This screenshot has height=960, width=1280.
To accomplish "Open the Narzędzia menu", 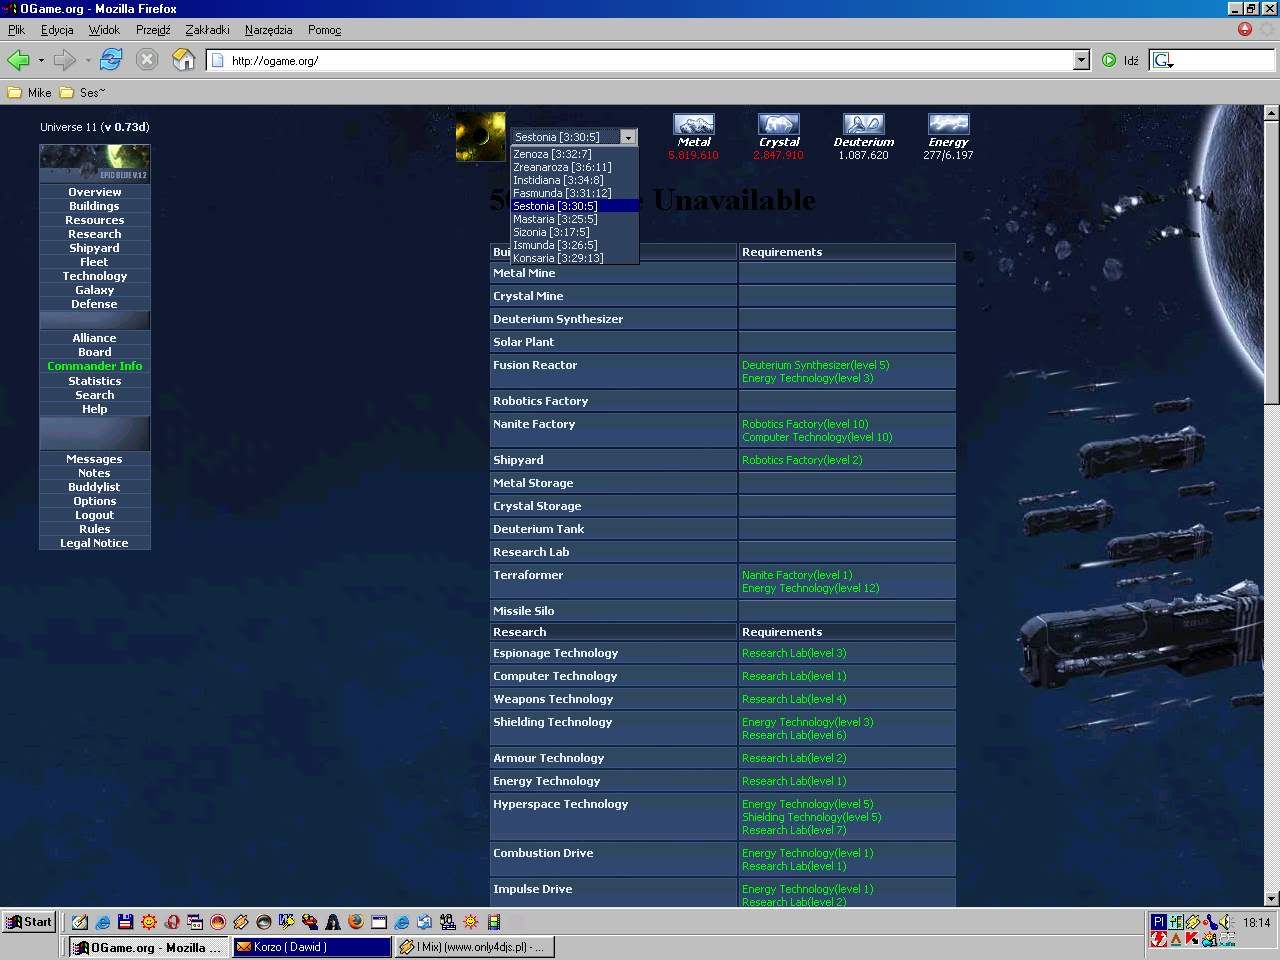I will tap(268, 30).
